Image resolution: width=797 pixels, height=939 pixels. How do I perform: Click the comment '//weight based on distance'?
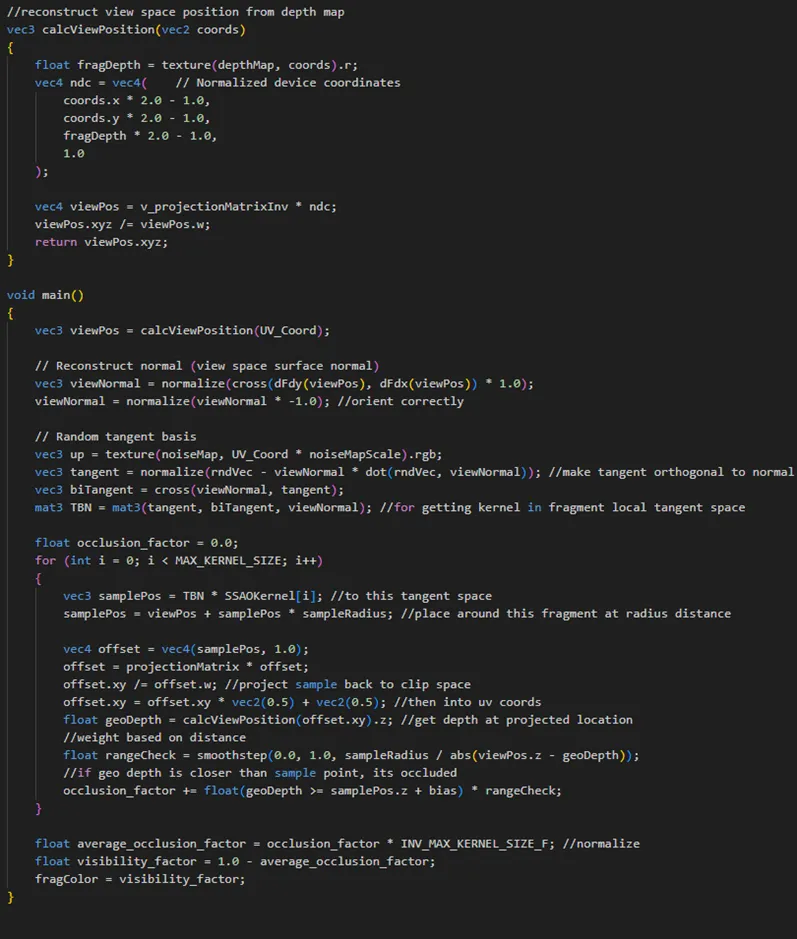(x=154, y=737)
